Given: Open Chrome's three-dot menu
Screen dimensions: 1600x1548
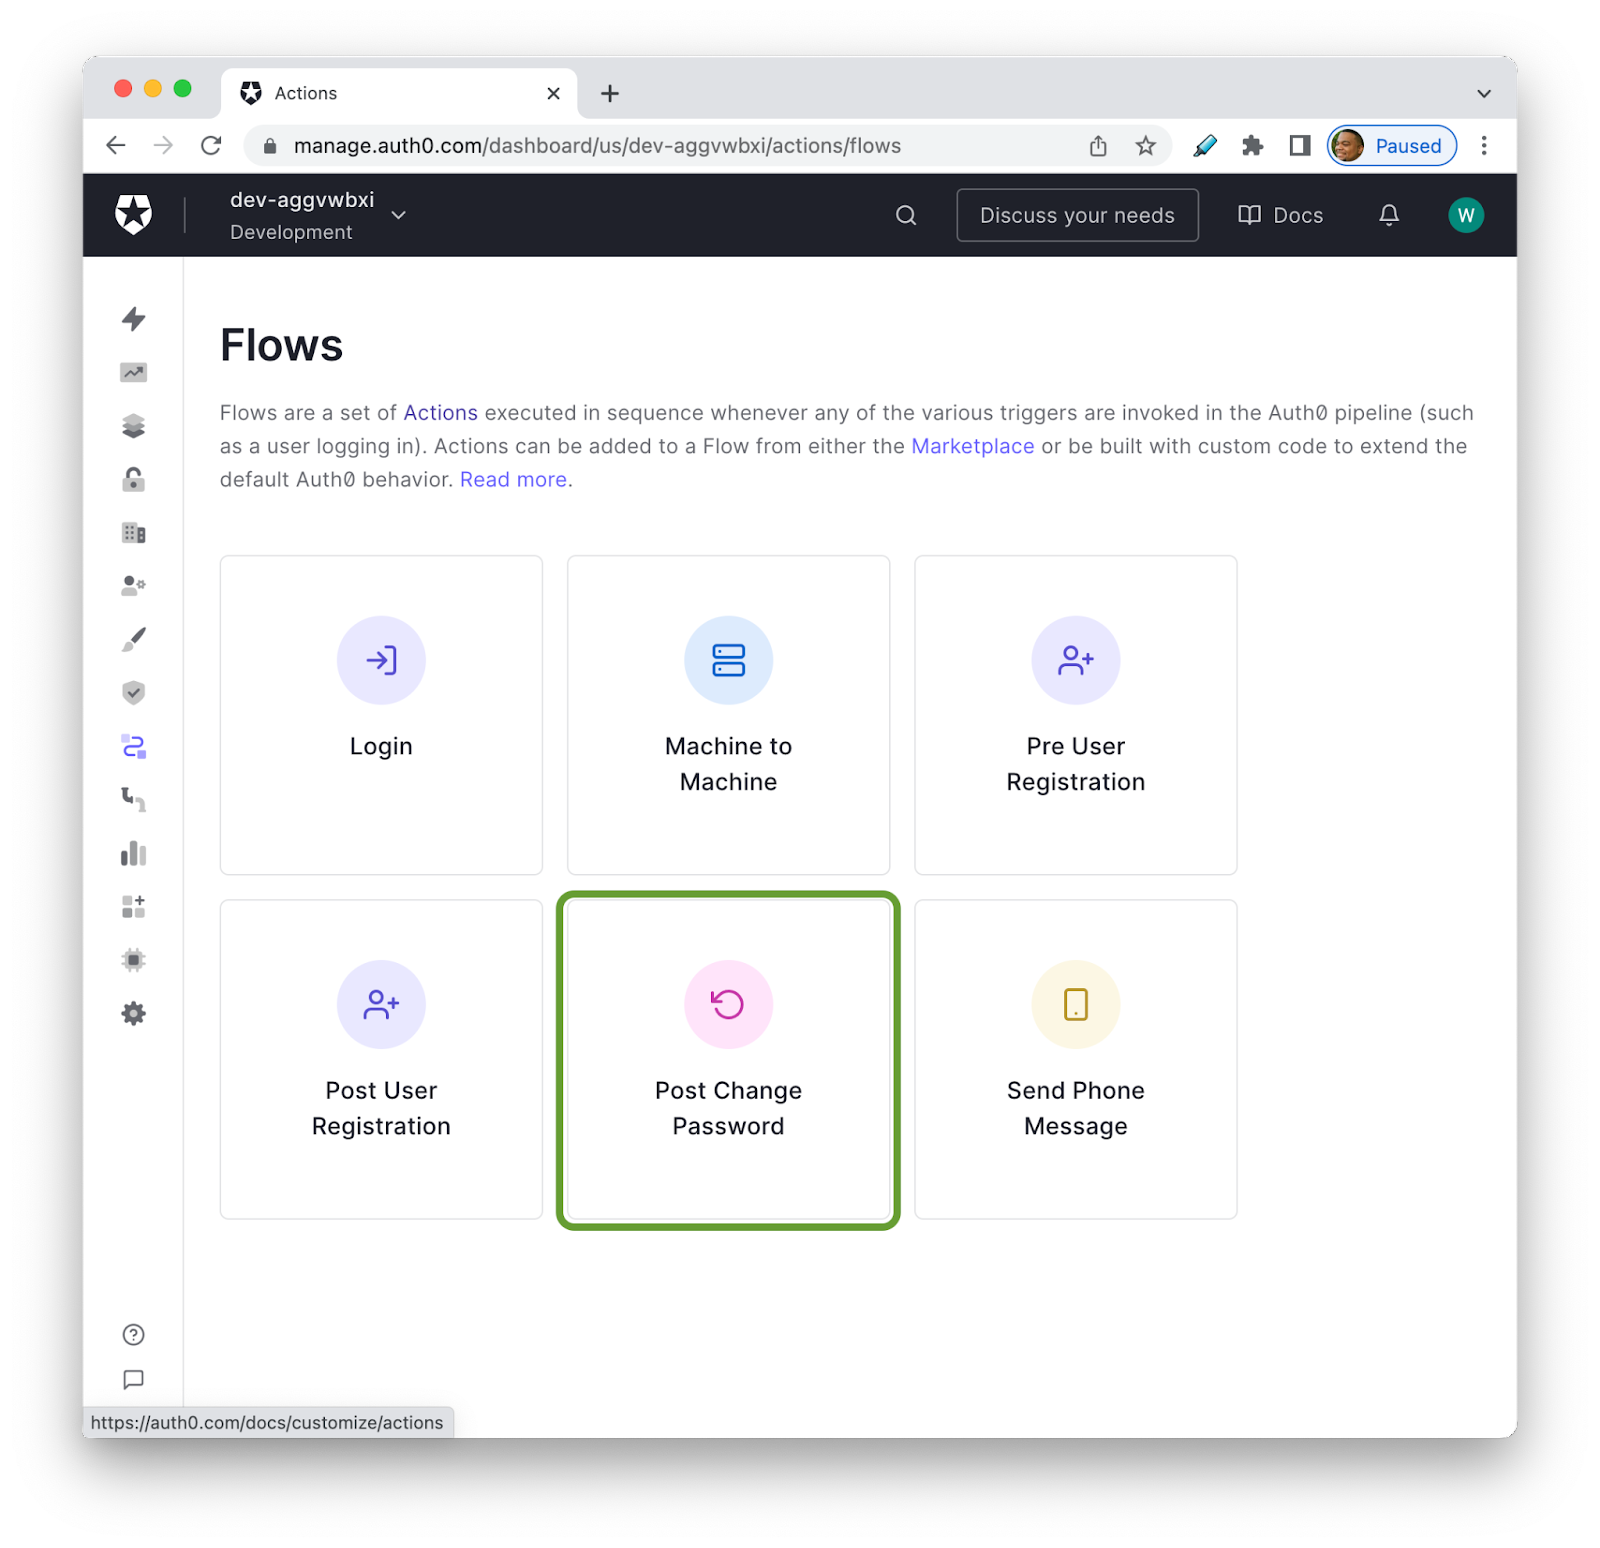Looking at the screenshot, I should pos(1483,146).
